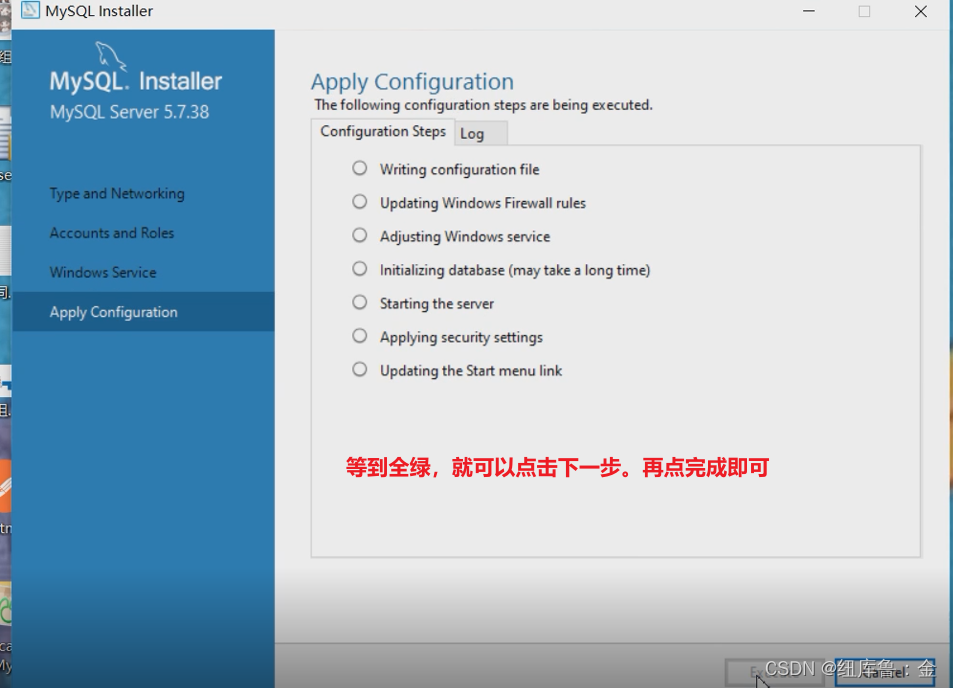This screenshot has width=953, height=688.
Task: Select the Configuration Steps tab
Action: pos(383,132)
